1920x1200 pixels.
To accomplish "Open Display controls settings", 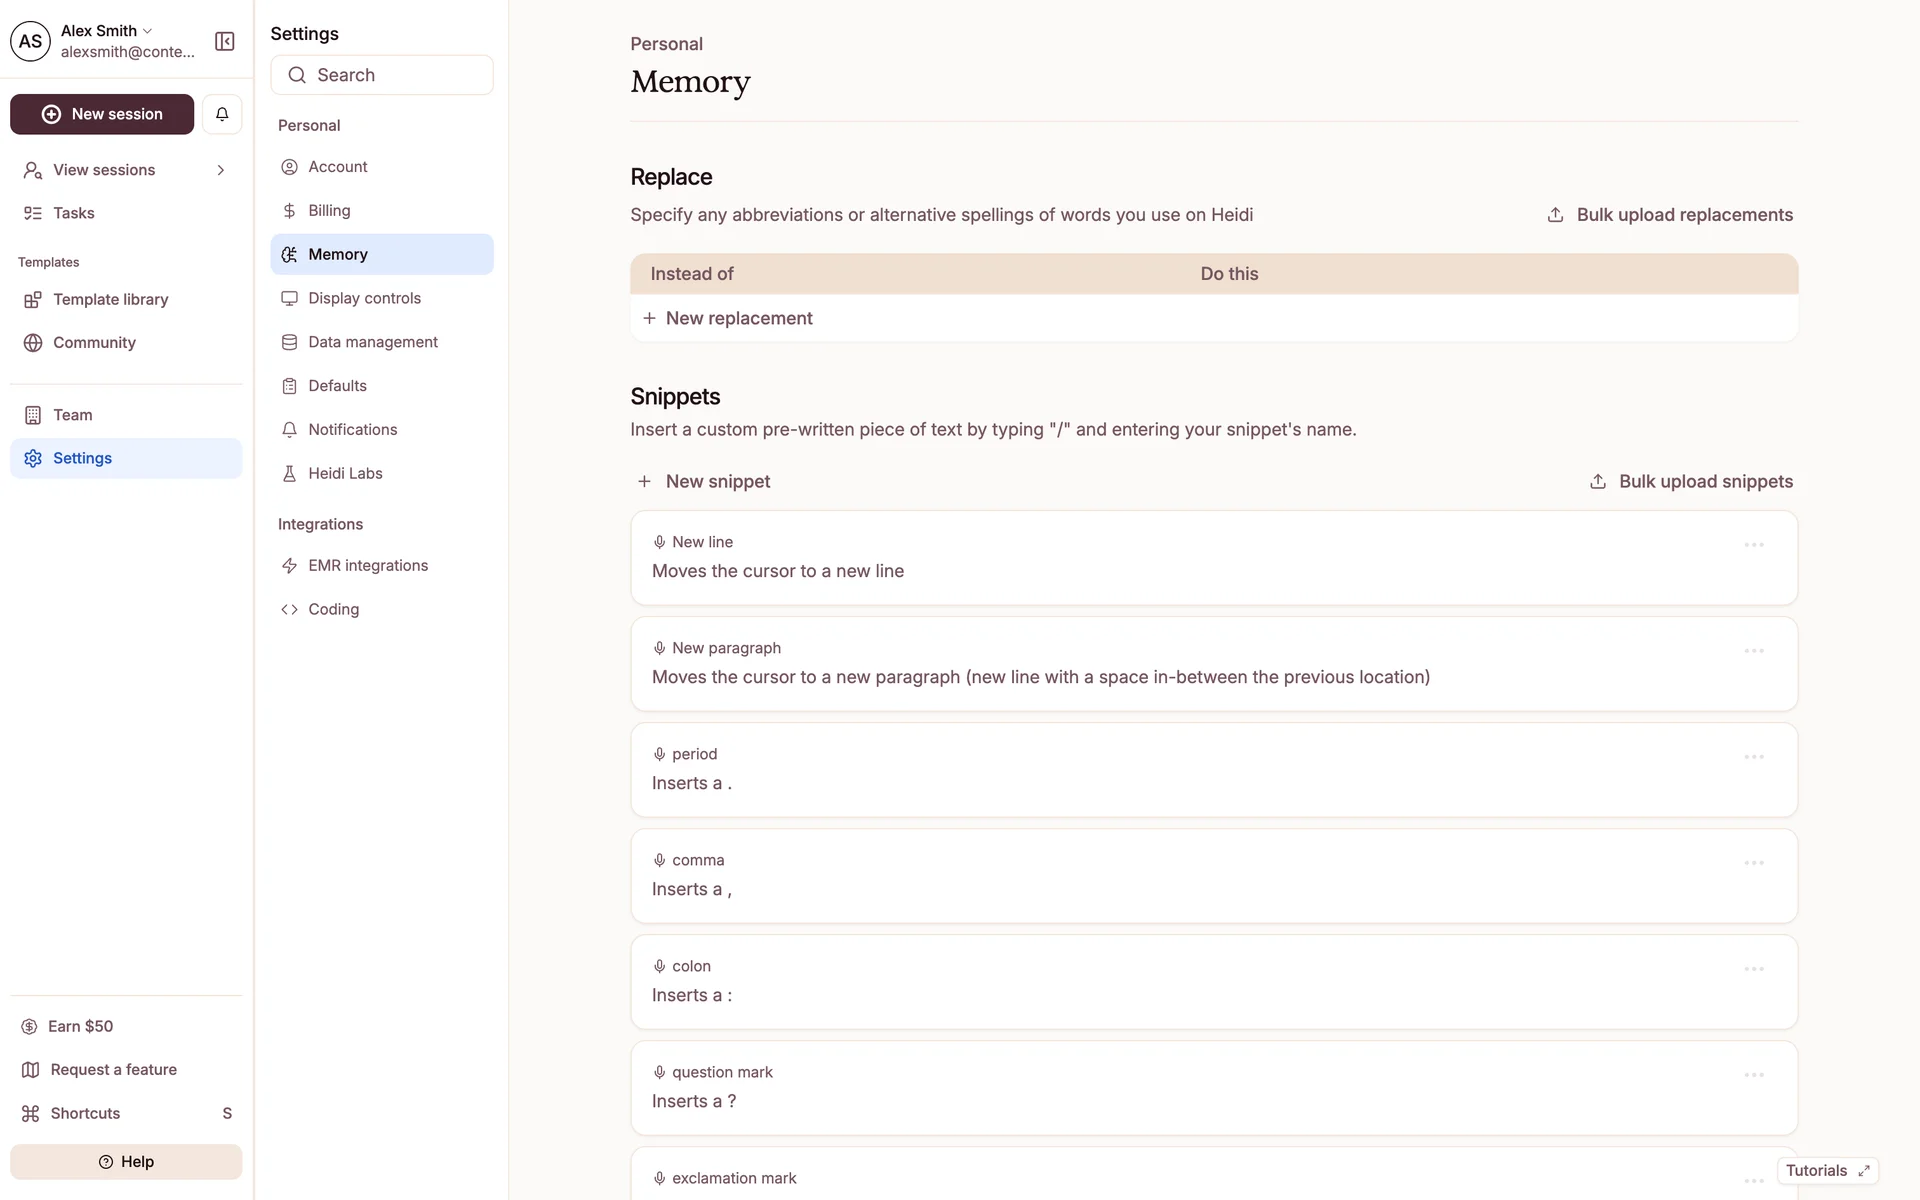I will [x=364, y=298].
